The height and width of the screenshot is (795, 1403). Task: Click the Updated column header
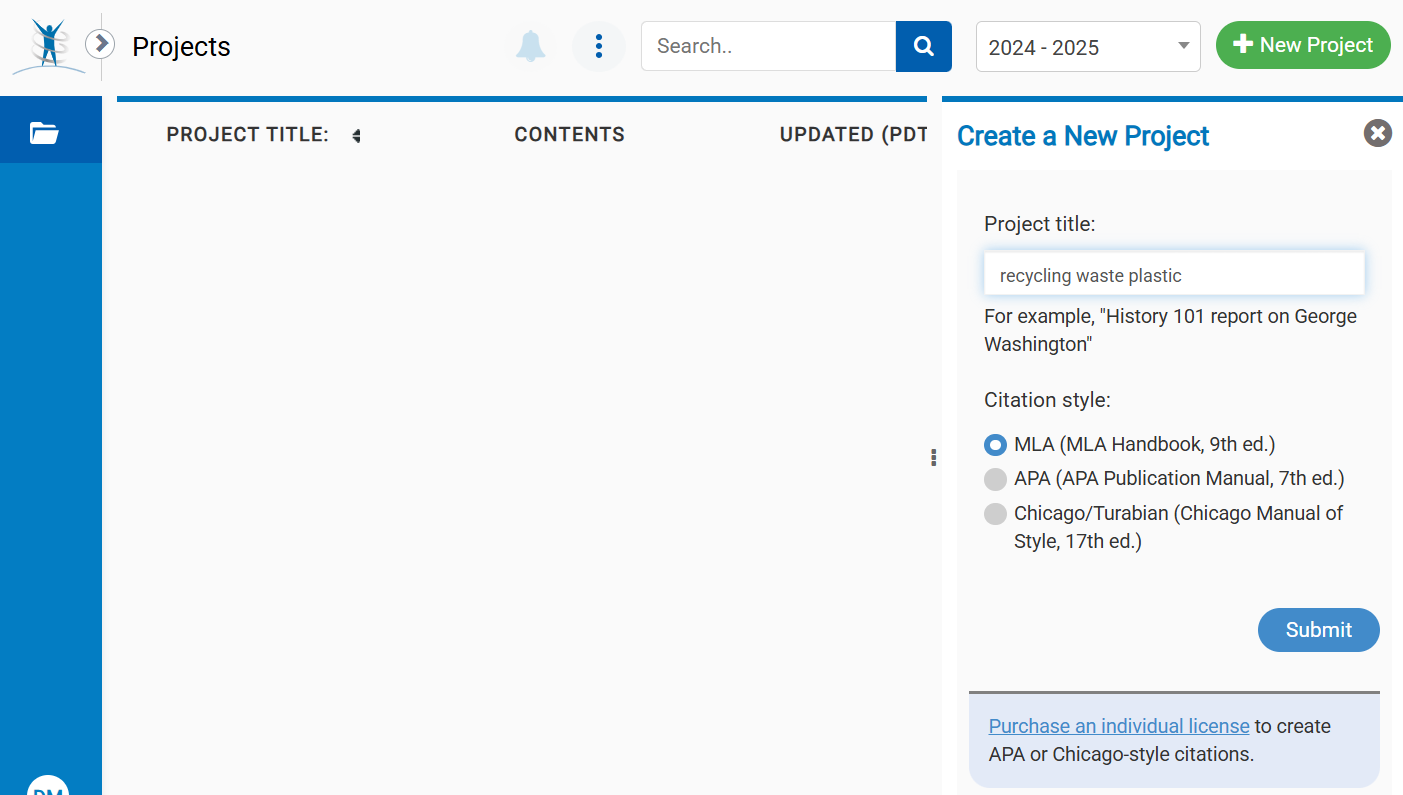(853, 135)
